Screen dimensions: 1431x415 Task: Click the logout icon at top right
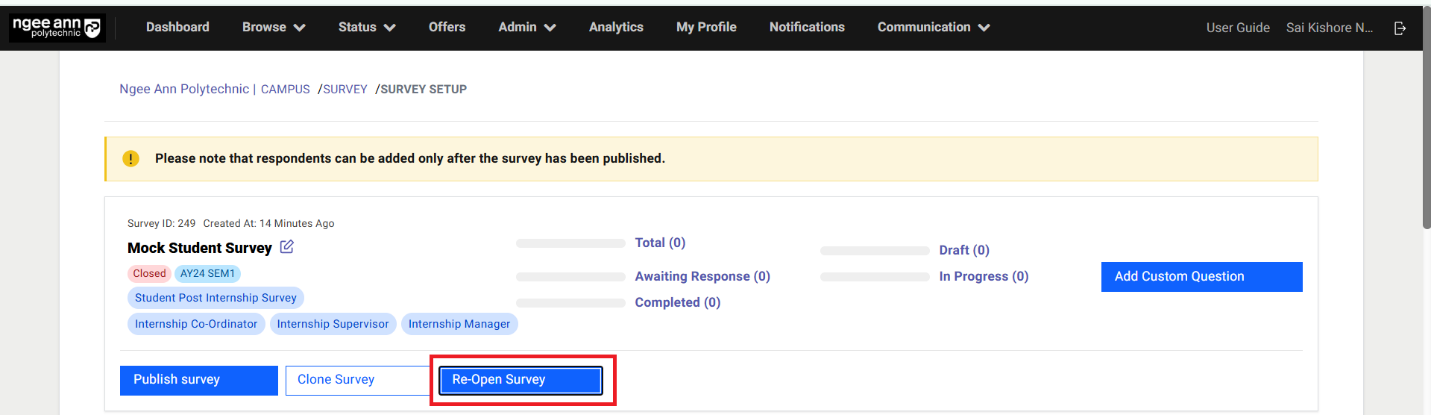tap(1400, 28)
